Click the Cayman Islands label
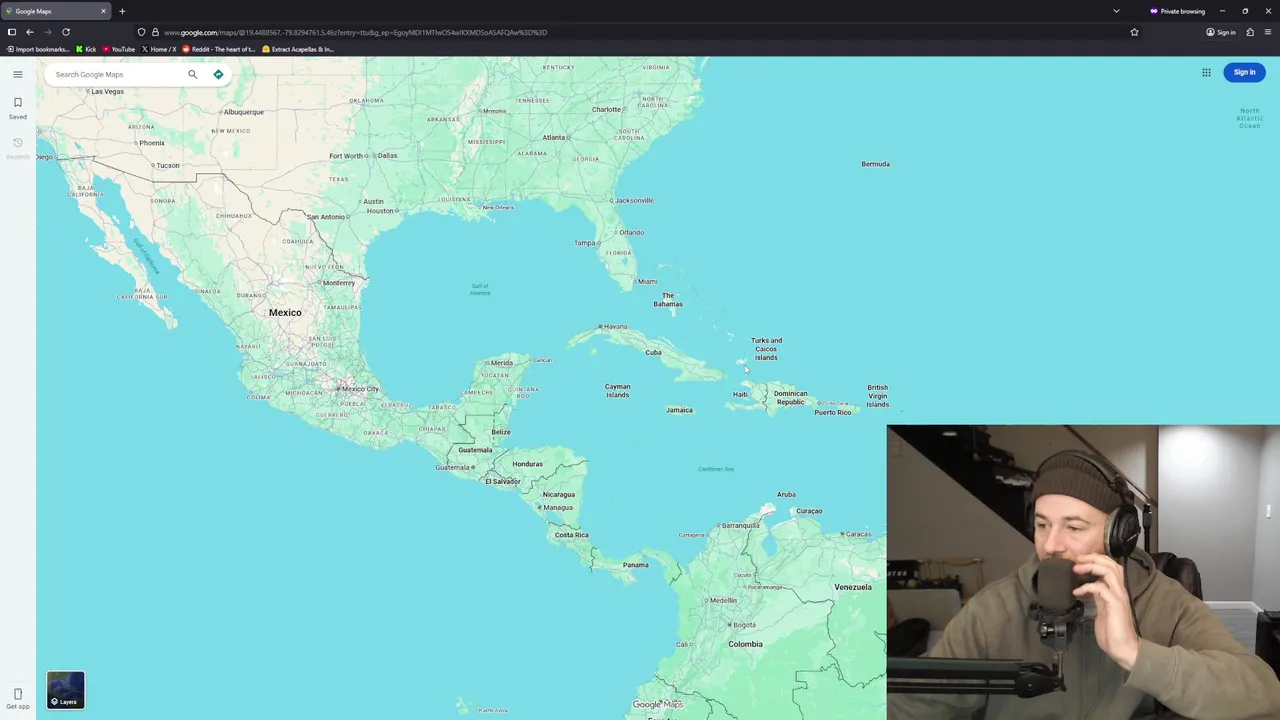Screen dimensions: 1280x720 pyautogui.click(x=618, y=391)
